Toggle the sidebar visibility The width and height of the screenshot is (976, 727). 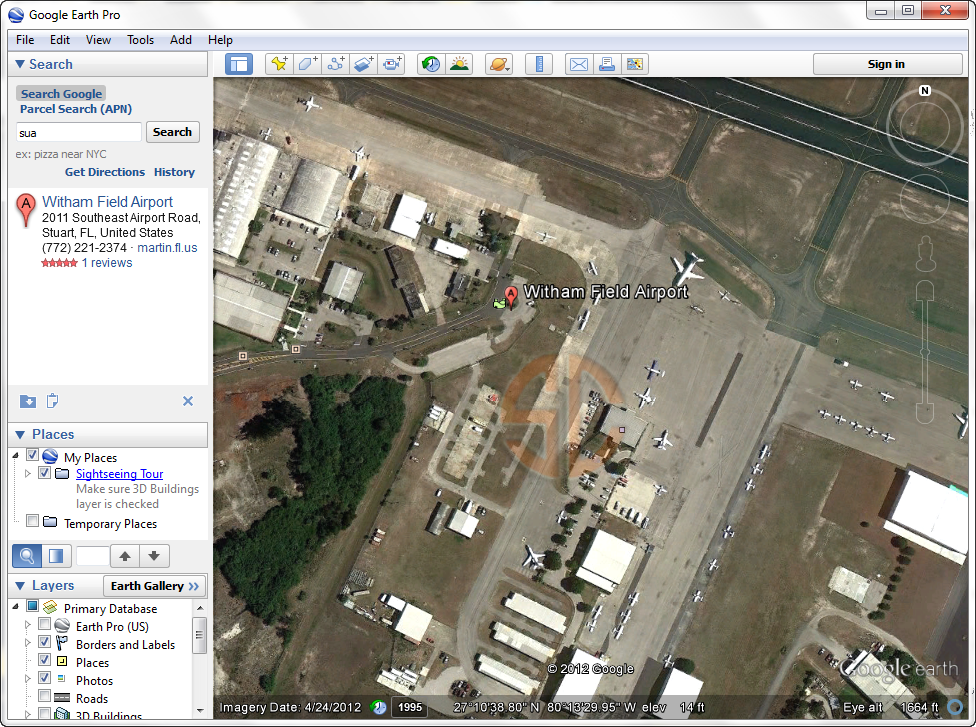tap(238, 63)
